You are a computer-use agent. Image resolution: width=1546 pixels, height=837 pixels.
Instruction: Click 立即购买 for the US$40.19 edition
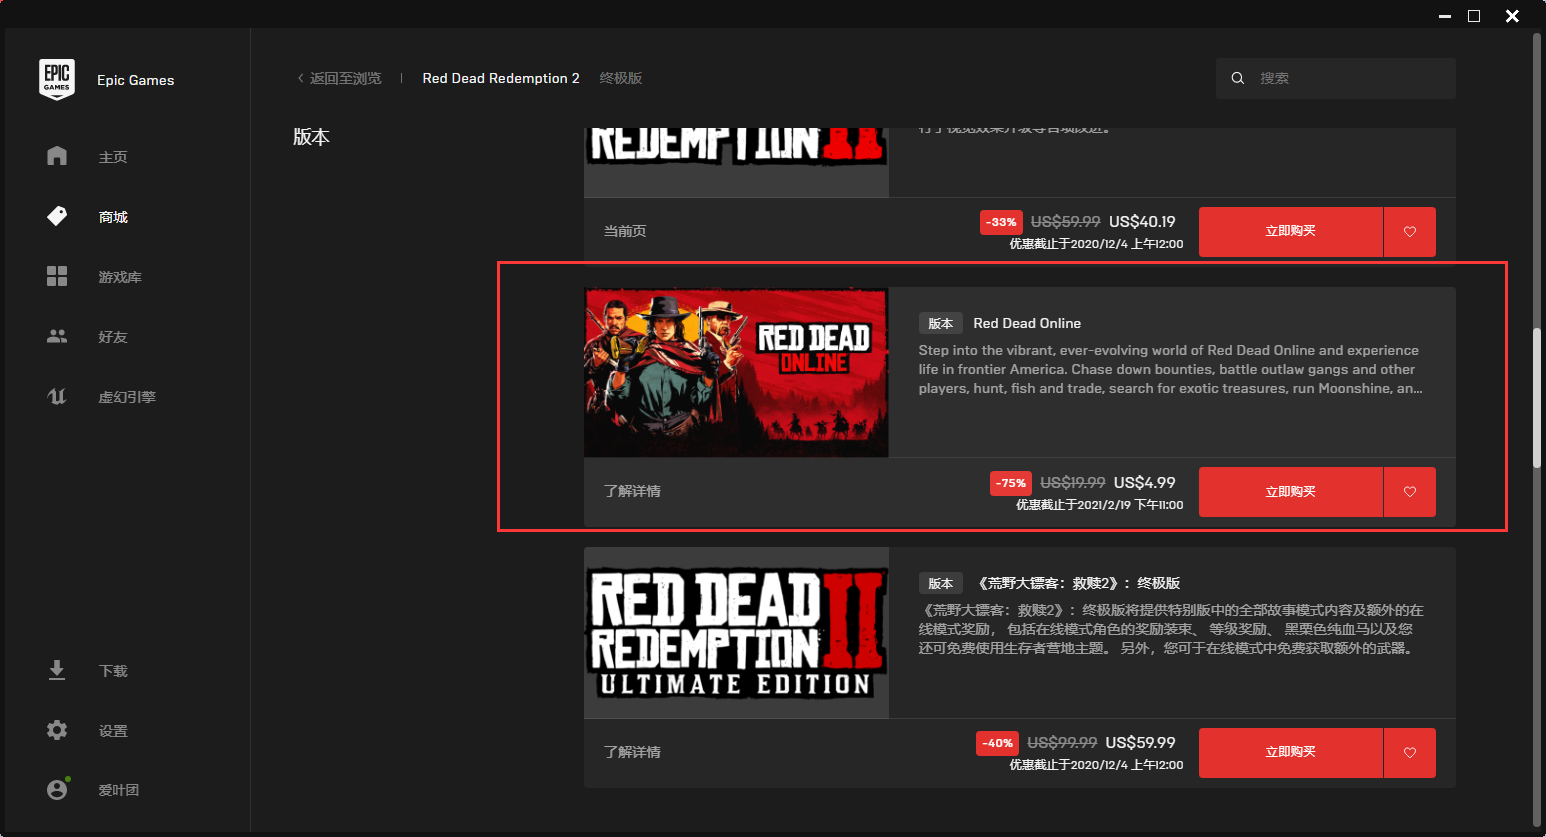(1291, 232)
